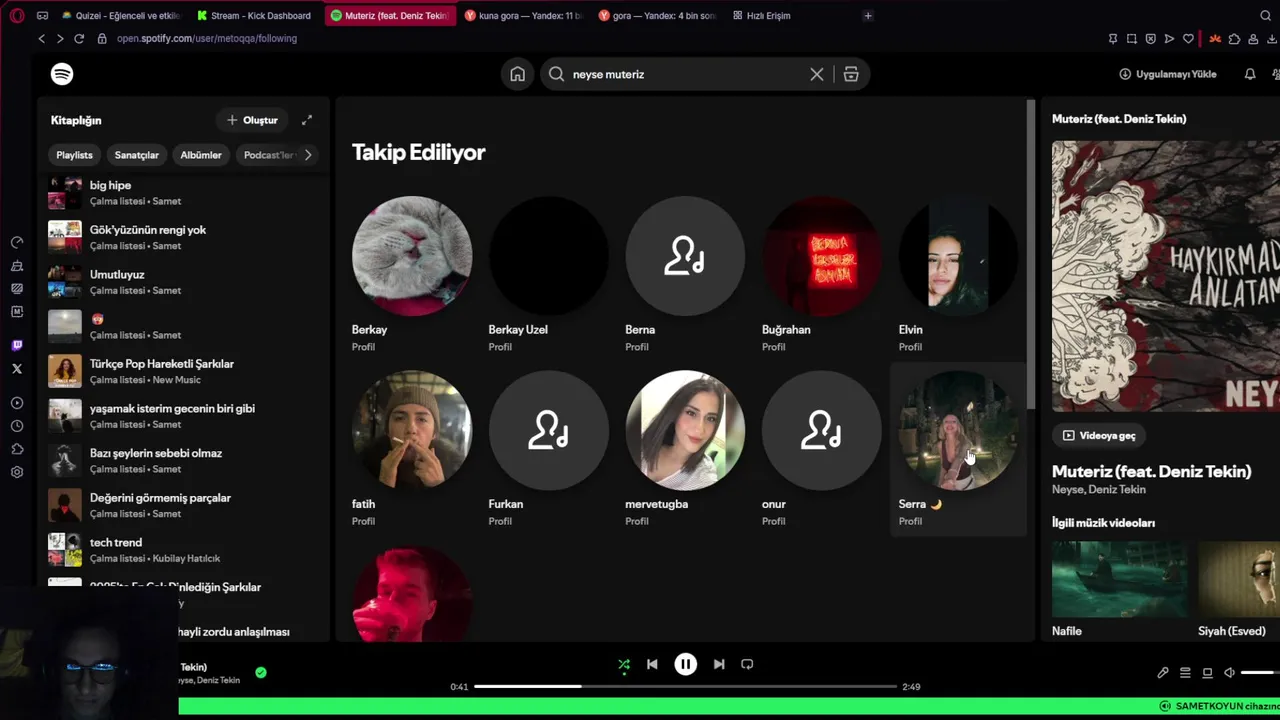
Task: Open new browser tab with plus
Action: pos(868,15)
